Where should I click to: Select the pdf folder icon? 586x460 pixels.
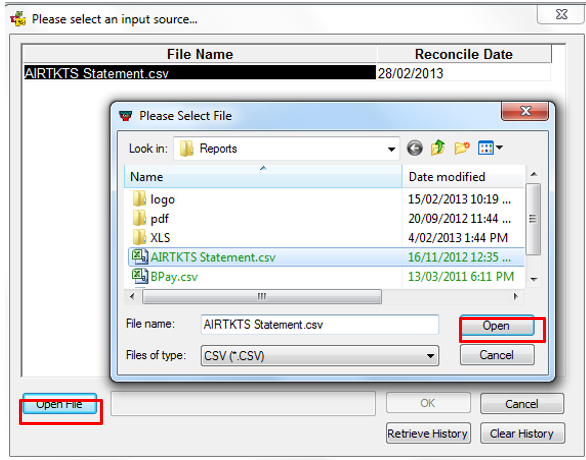139,218
